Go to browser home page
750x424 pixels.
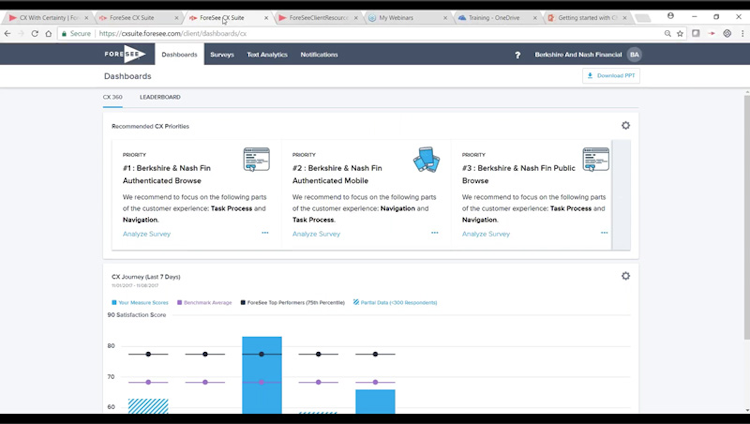coord(48,33)
